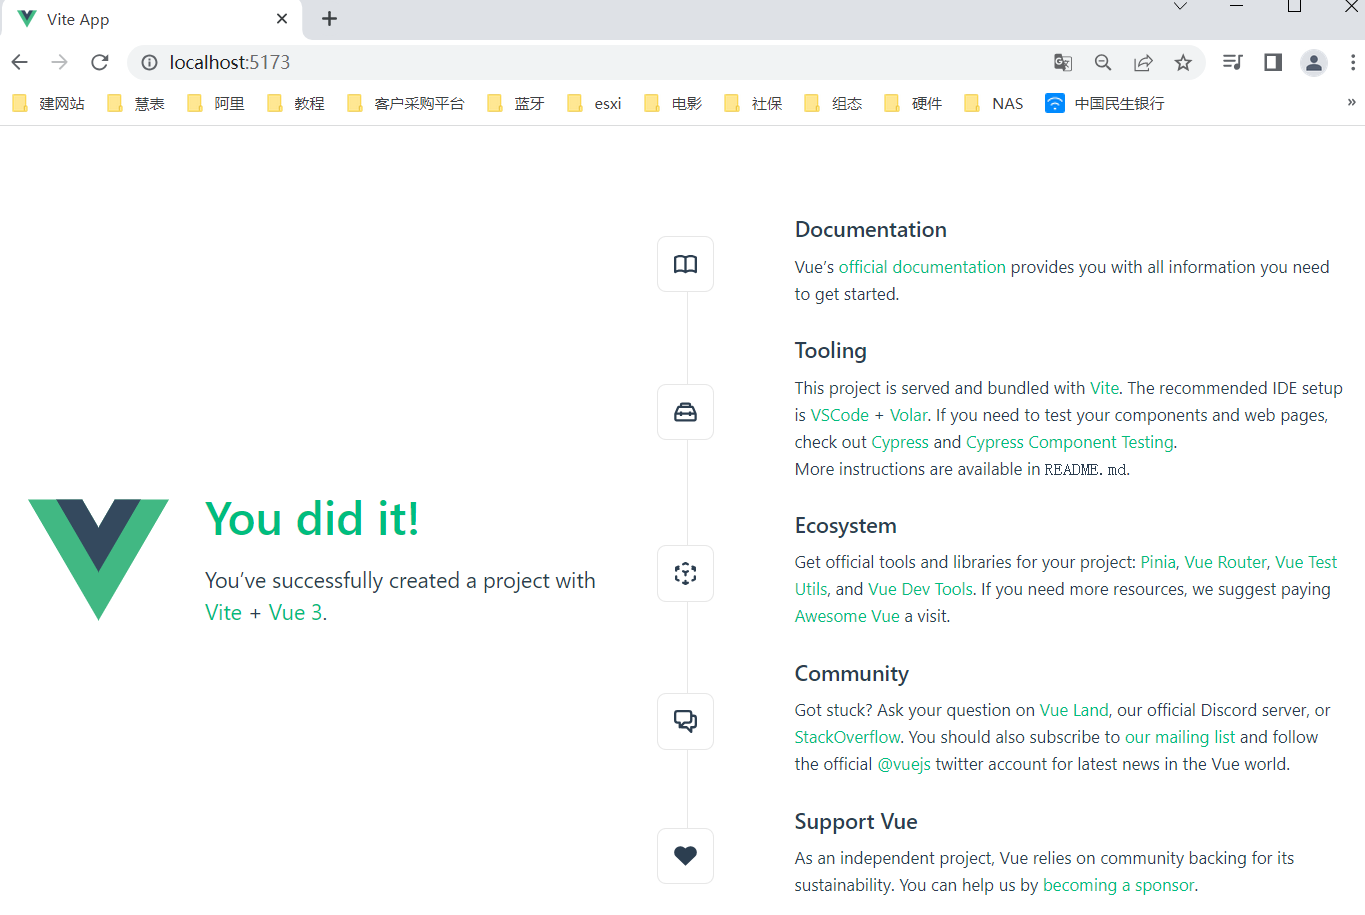Follow the Vite link in Tooling section

coord(1104,388)
